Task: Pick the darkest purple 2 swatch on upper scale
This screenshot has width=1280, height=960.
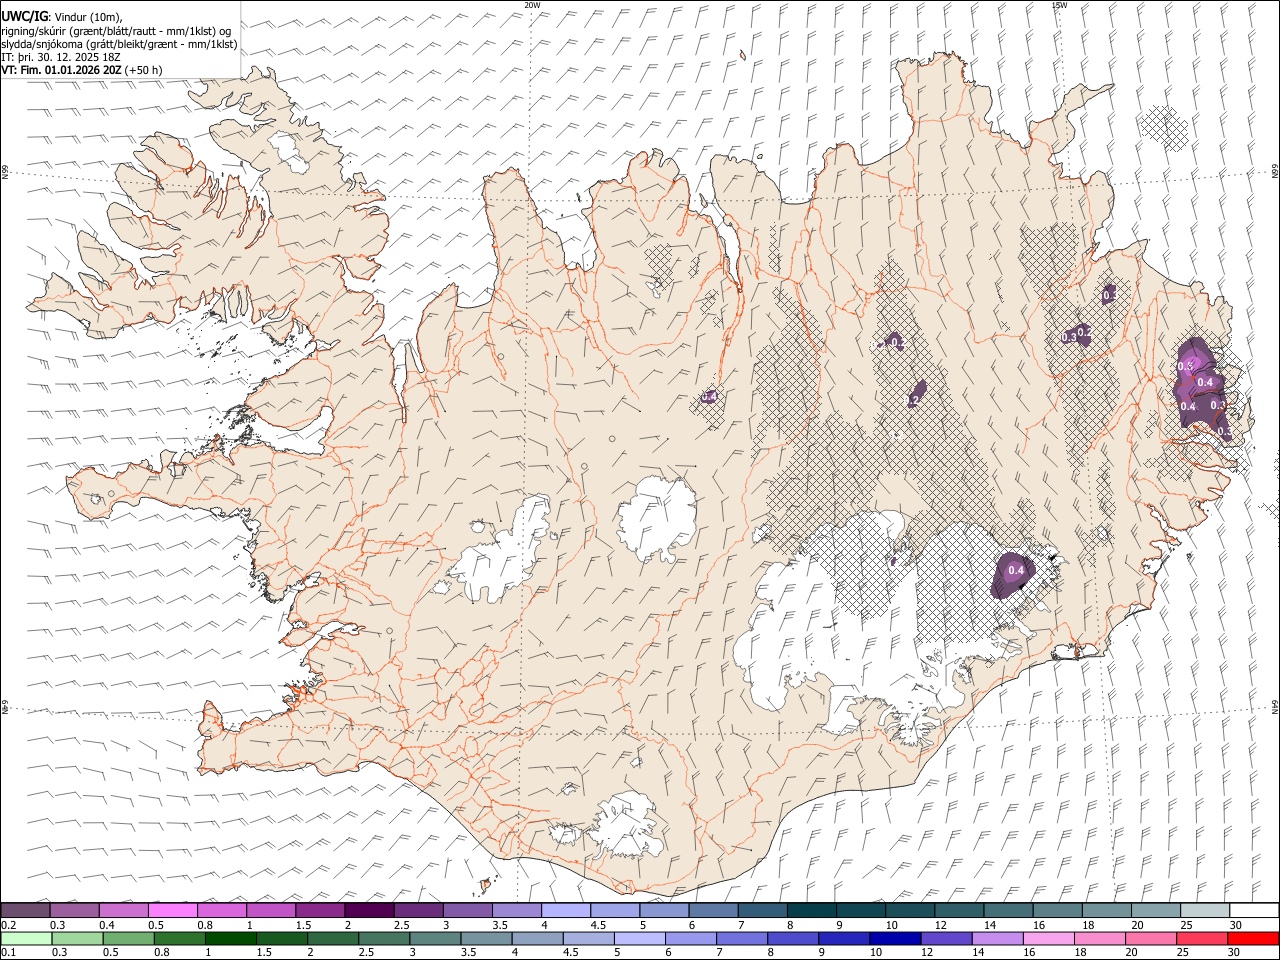Action: click(369, 911)
